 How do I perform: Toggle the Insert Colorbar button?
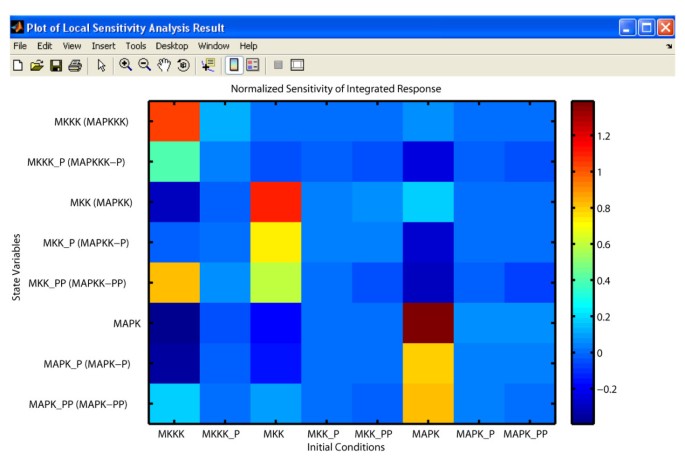(234, 65)
